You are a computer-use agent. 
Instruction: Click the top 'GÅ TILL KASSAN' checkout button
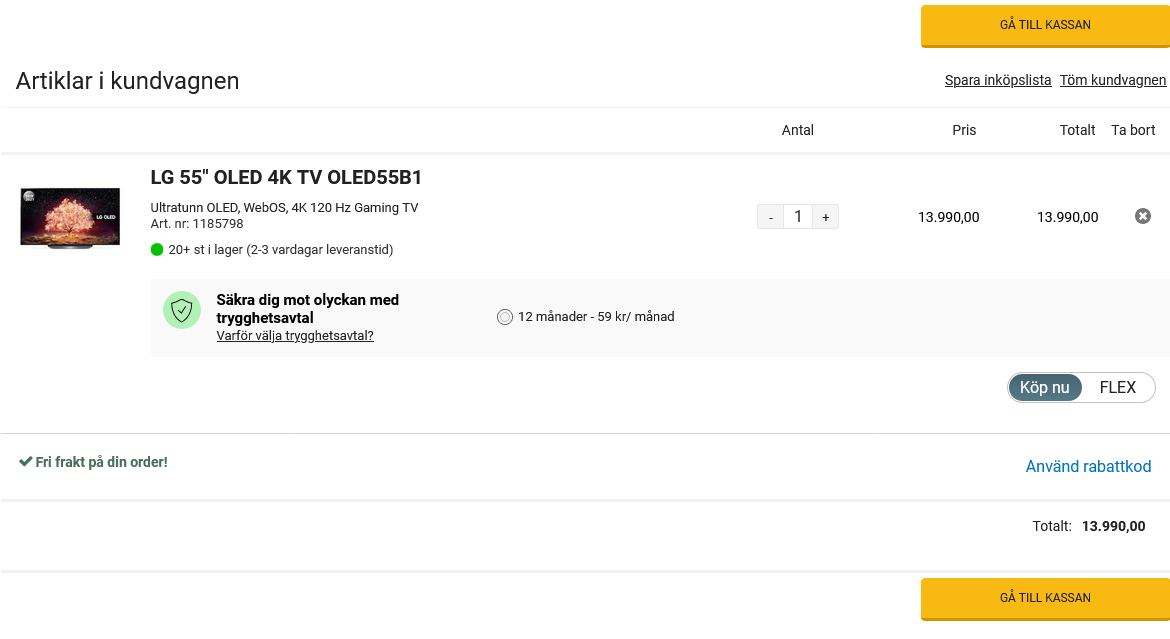(1045, 26)
